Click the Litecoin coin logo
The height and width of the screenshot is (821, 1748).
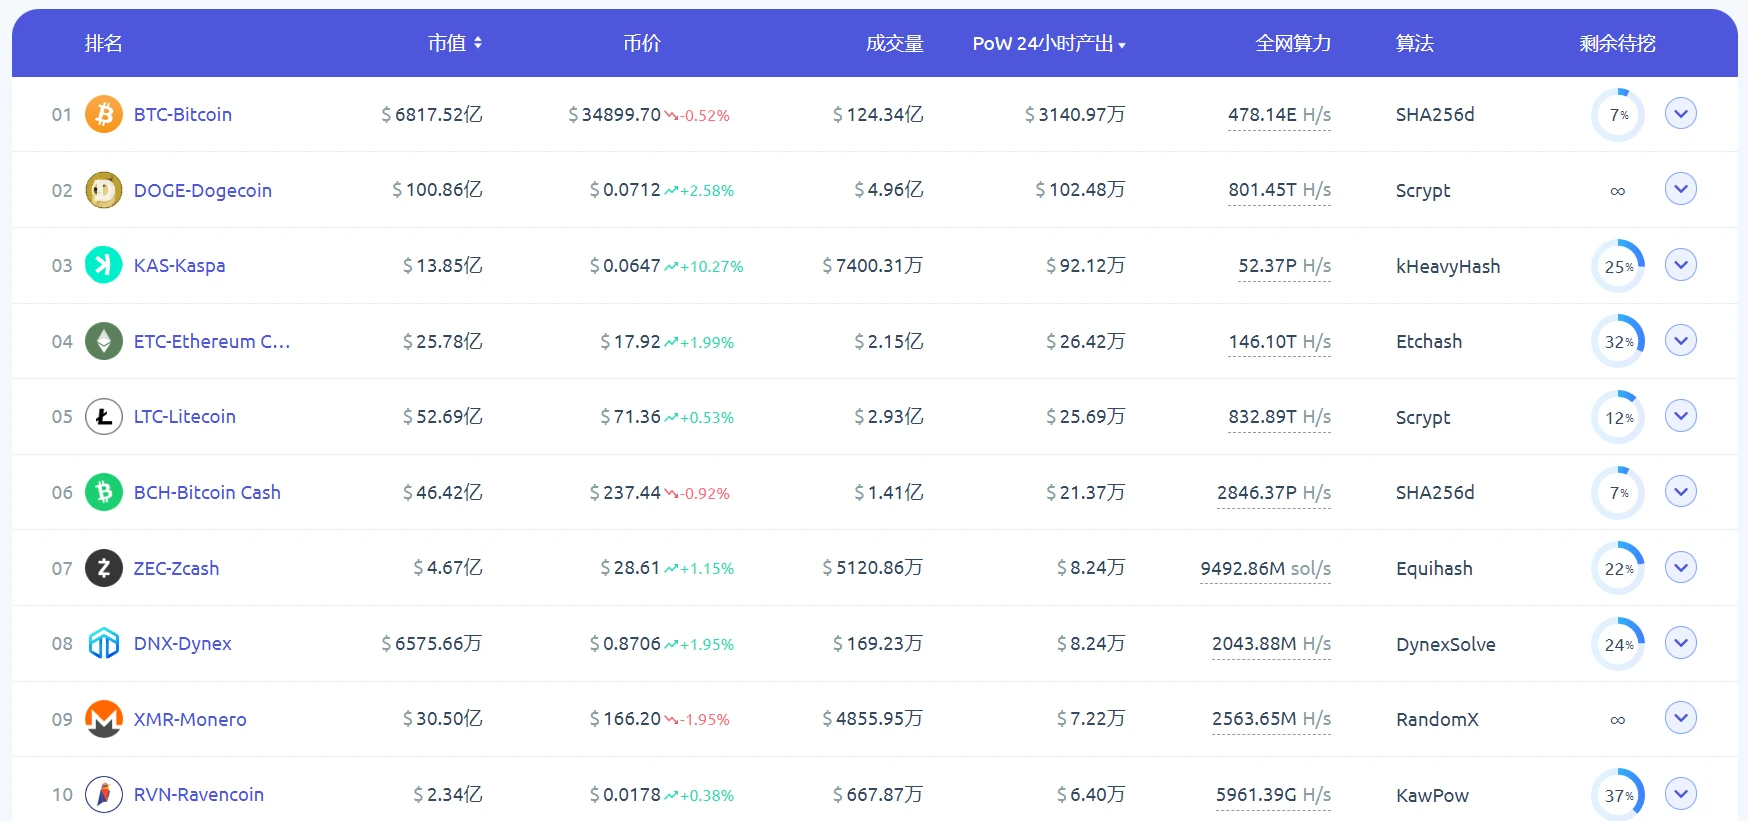[104, 416]
